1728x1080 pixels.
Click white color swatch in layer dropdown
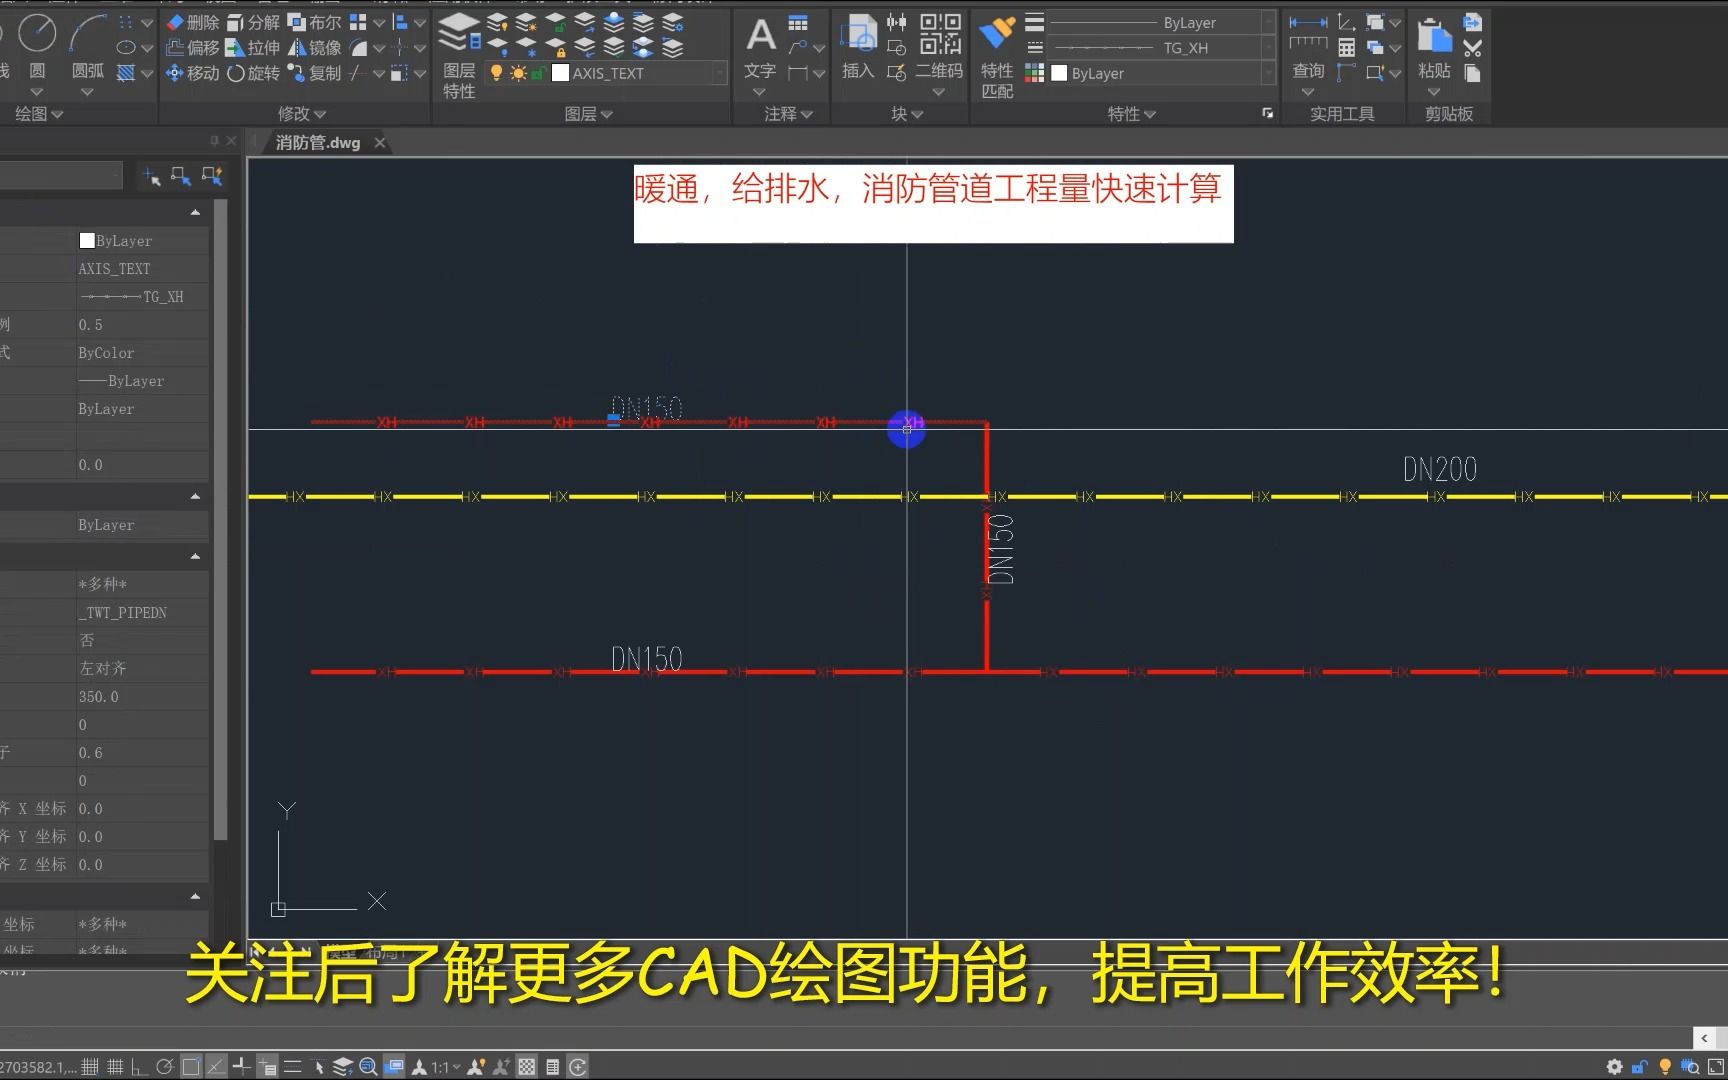point(561,73)
